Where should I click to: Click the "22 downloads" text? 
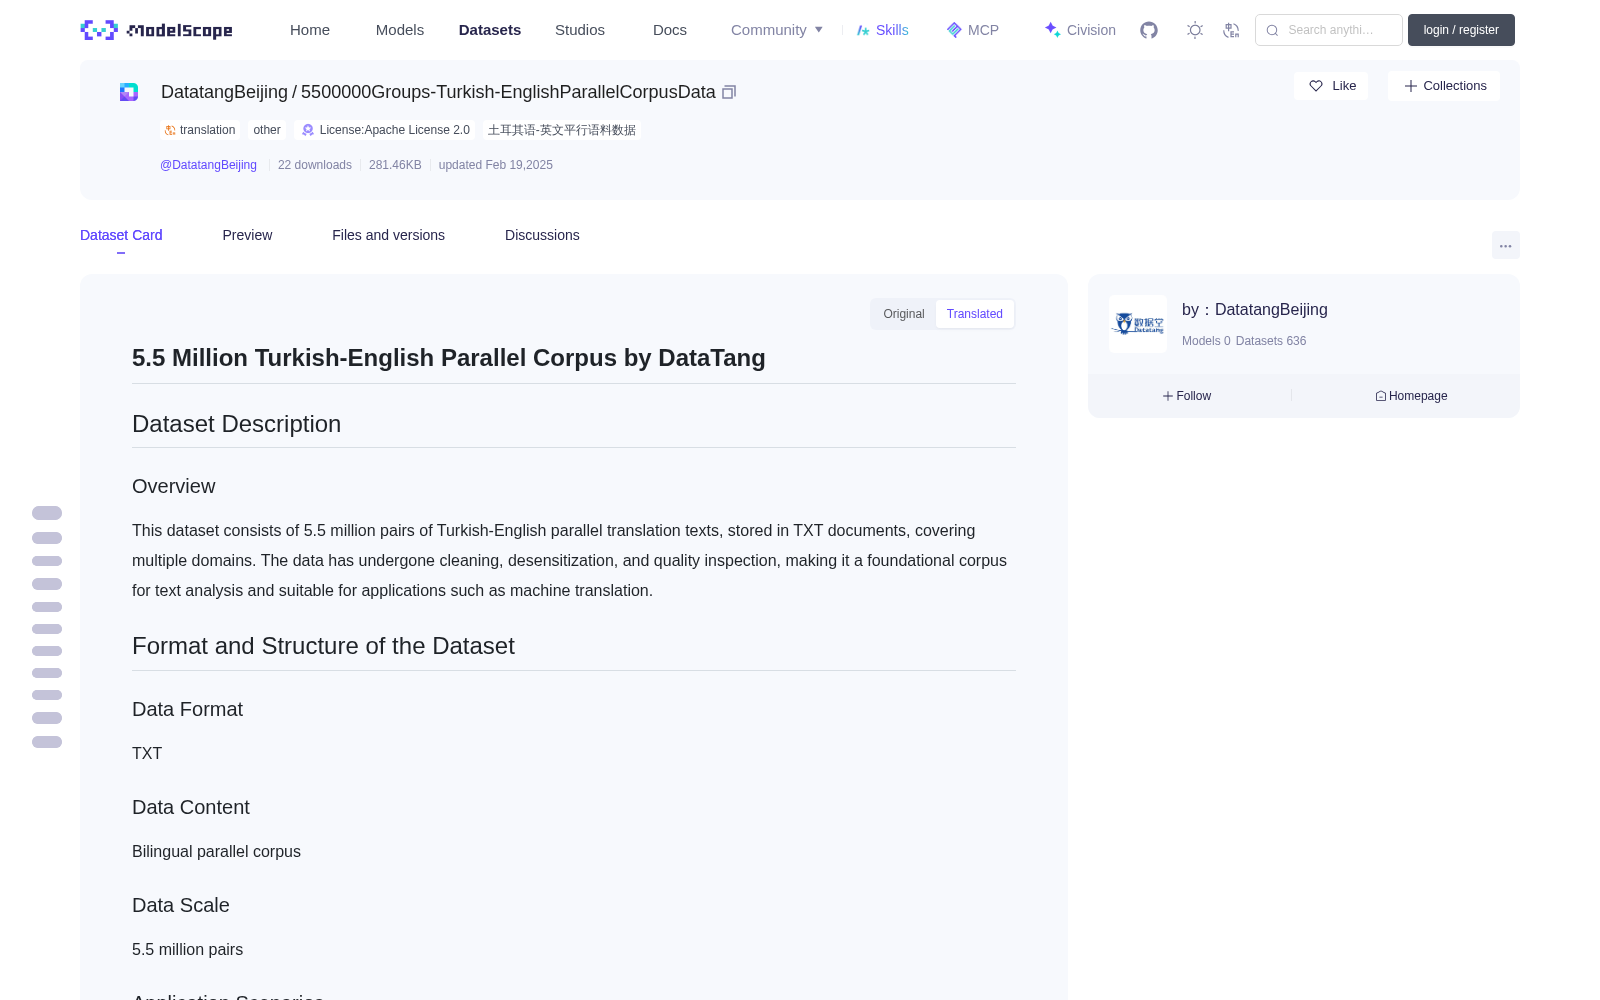tap(315, 165)
